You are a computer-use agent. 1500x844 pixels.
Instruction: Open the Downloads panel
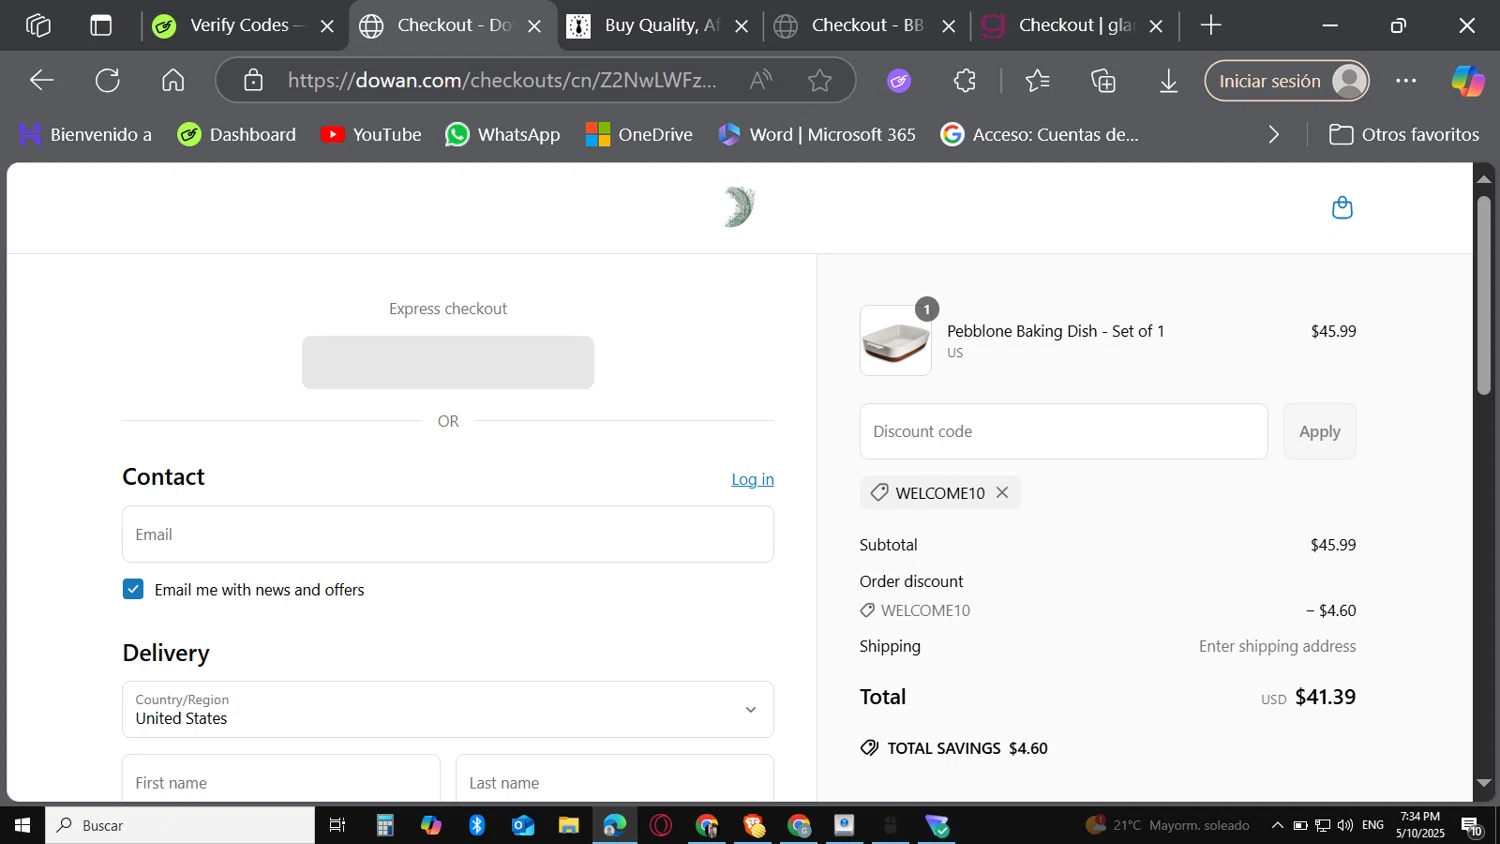[1168, 80]
